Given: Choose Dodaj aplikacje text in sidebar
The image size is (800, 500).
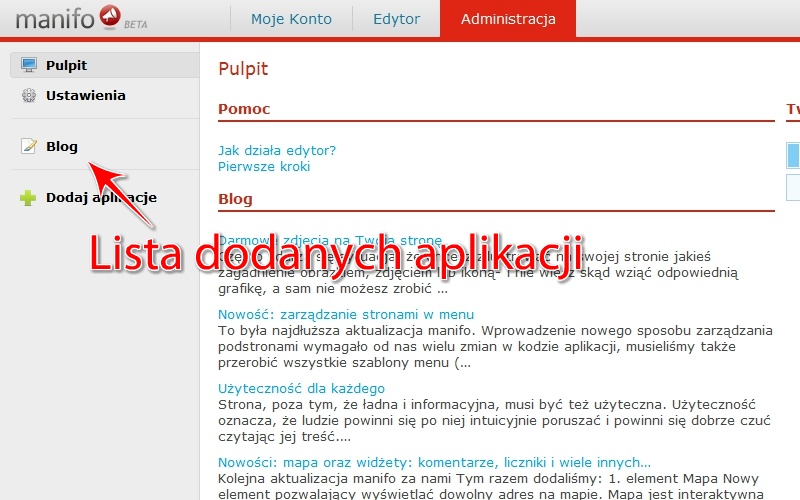Looking at the screenshot, I should 101,198.
